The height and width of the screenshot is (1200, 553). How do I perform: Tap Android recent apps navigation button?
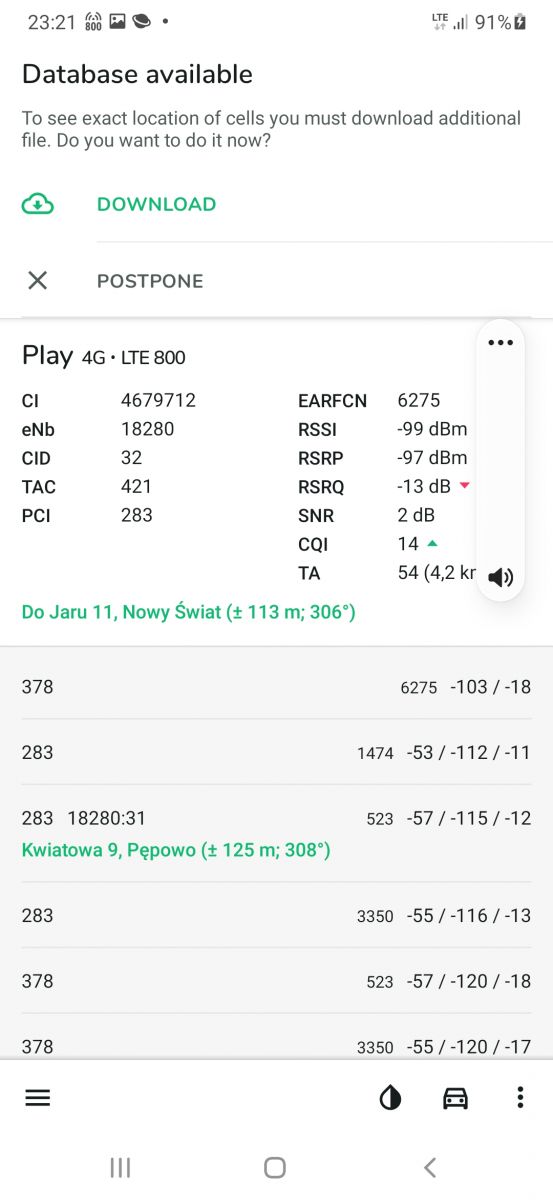click(x=120, y=1167)
